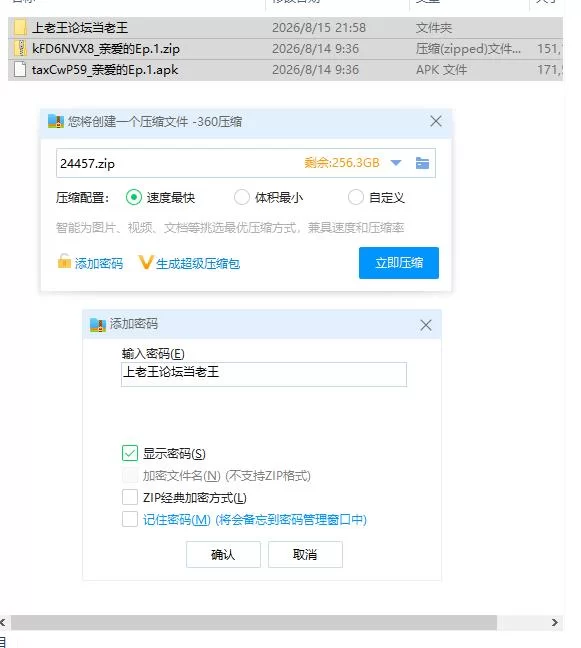Uncheck the 显示密码(S) checkbox
This screenshot has width=581, height=648.
point(130,453)
